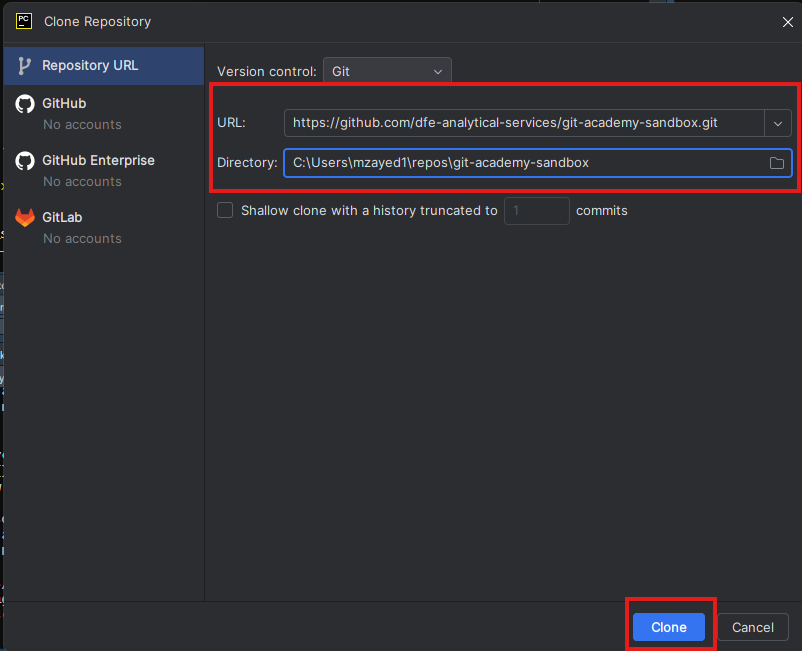The image size is (802, 651).
Task: Open the GitLab section
Action: (x=104, y=227)
